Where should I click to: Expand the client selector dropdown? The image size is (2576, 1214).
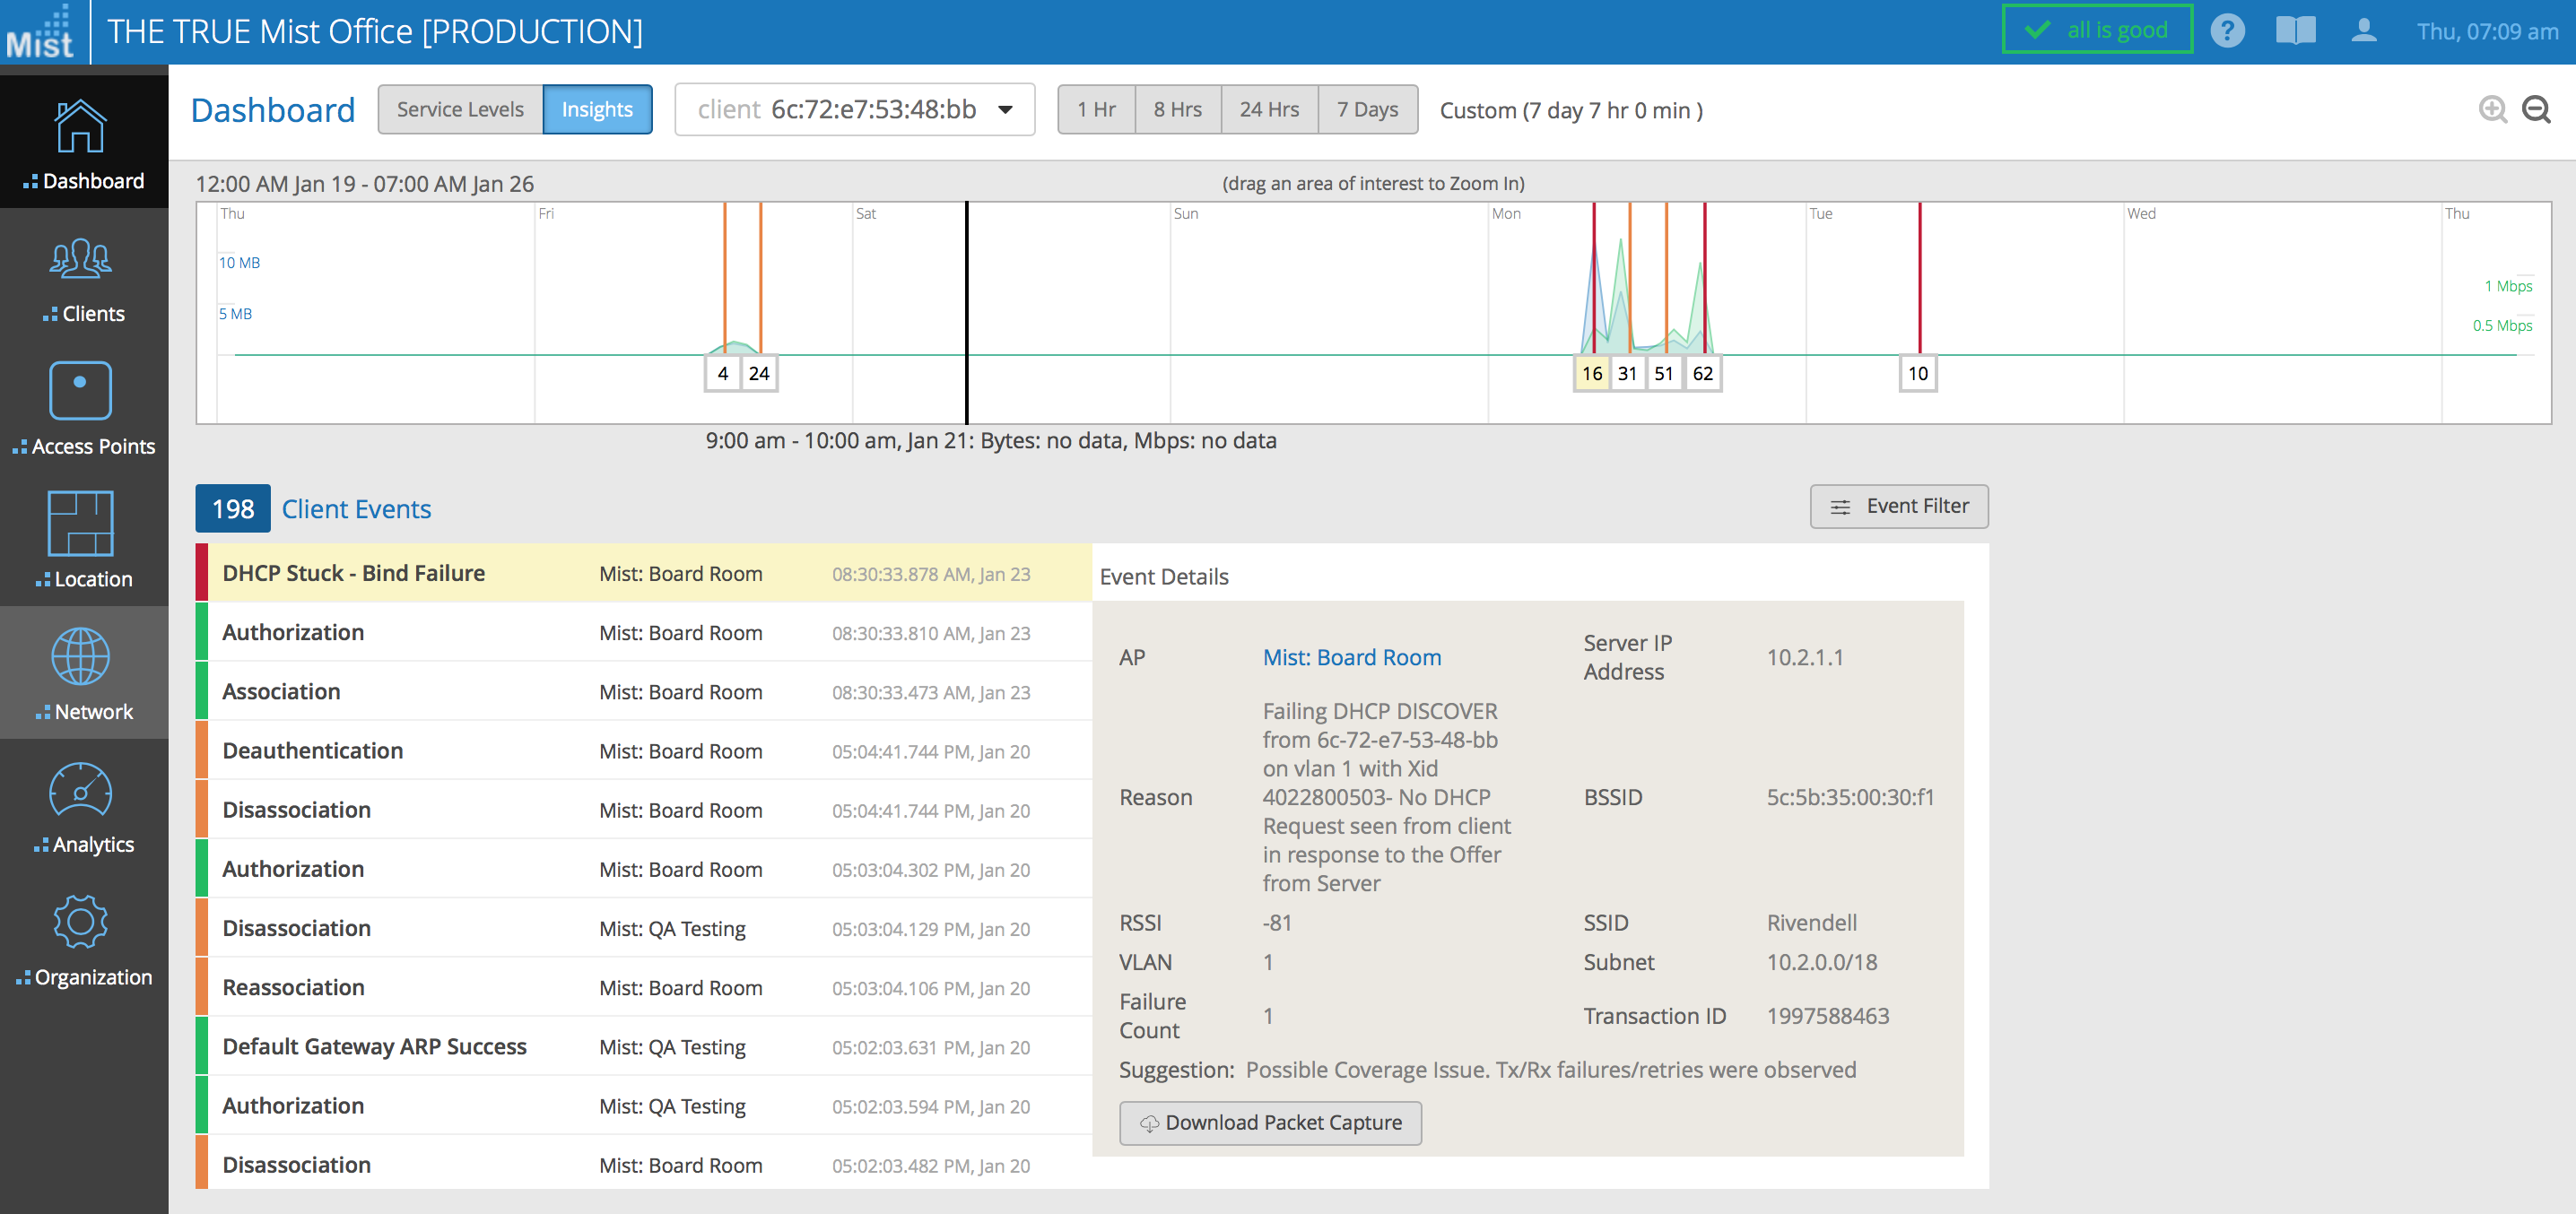pyautogui.click(x=1005, y=109)
